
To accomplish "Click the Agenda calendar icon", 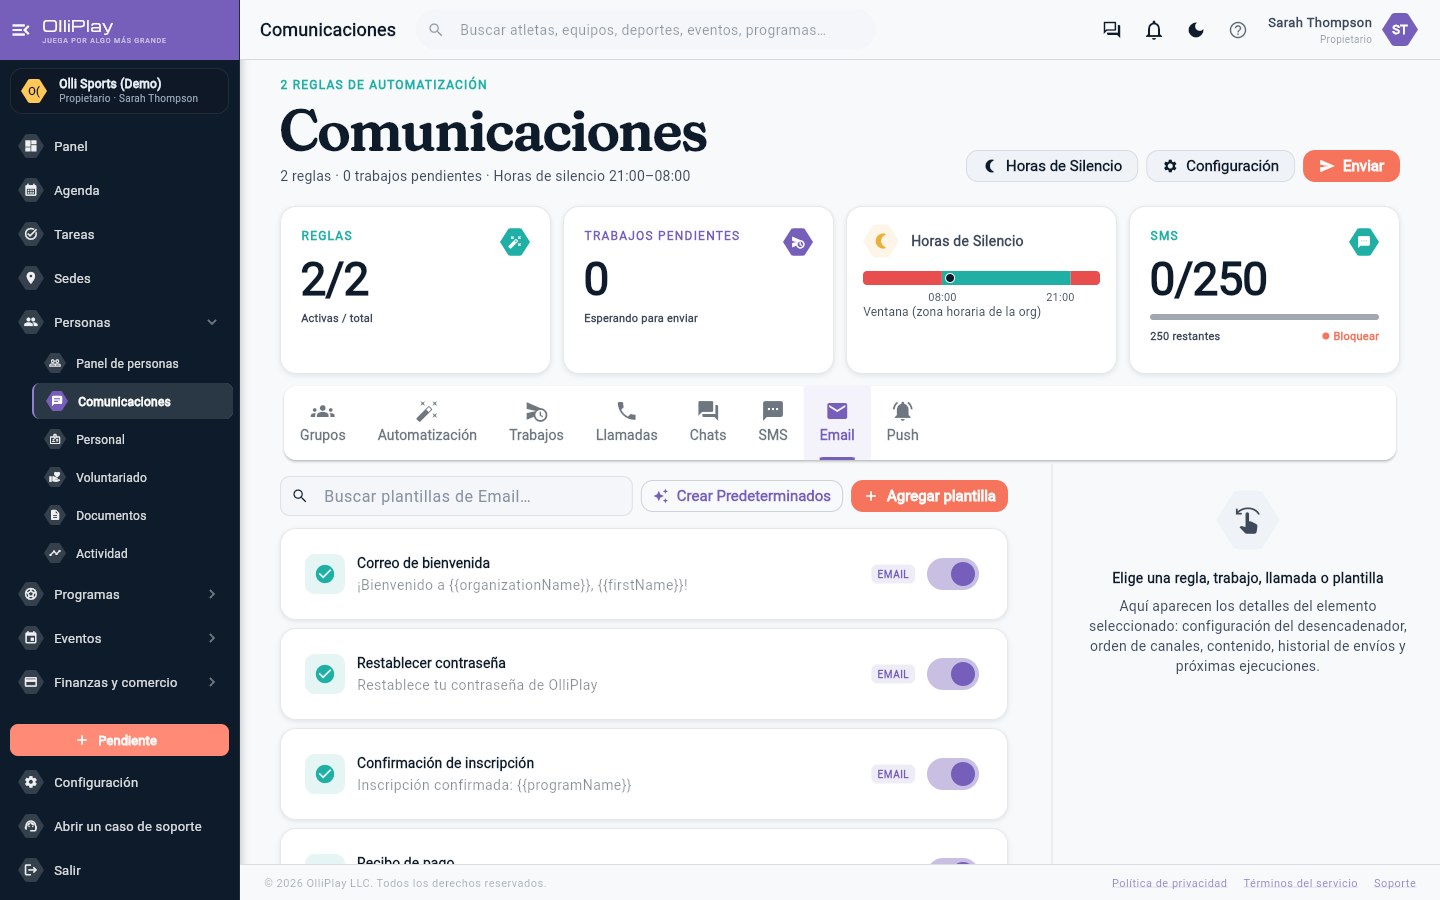I will (31, 190).
